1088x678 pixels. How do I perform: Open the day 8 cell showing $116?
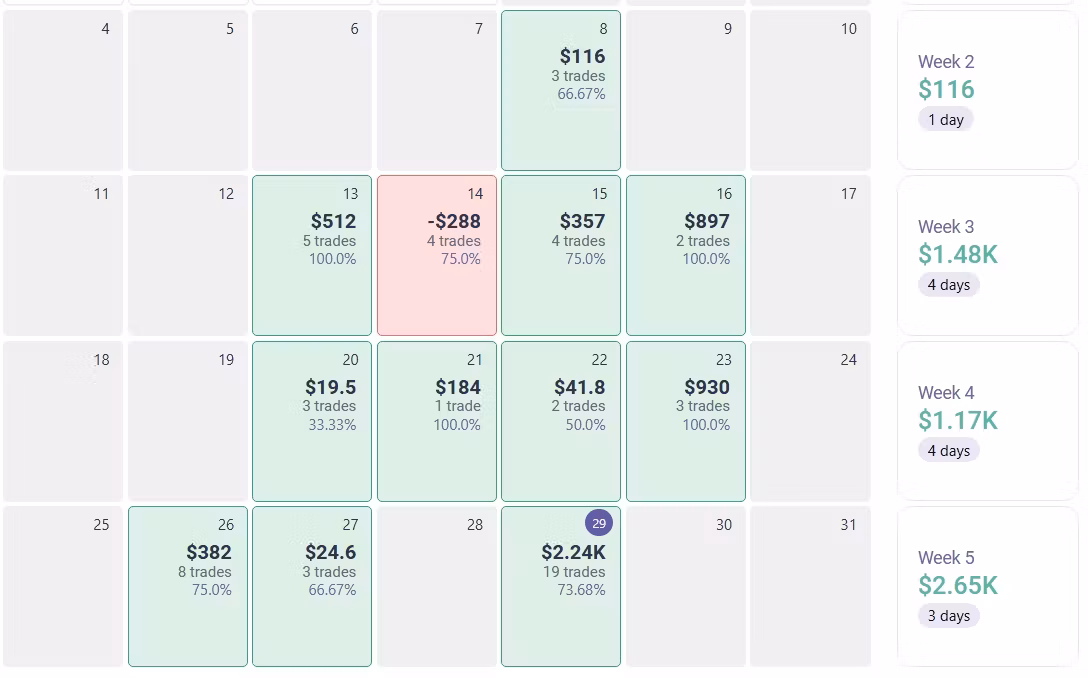pos(561,90)
